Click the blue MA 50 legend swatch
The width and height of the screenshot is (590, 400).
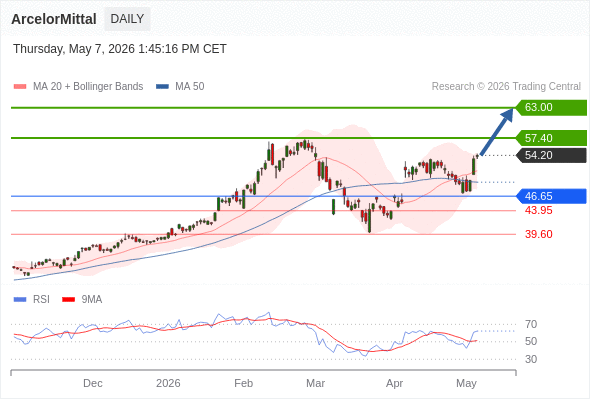click(162, 87)
